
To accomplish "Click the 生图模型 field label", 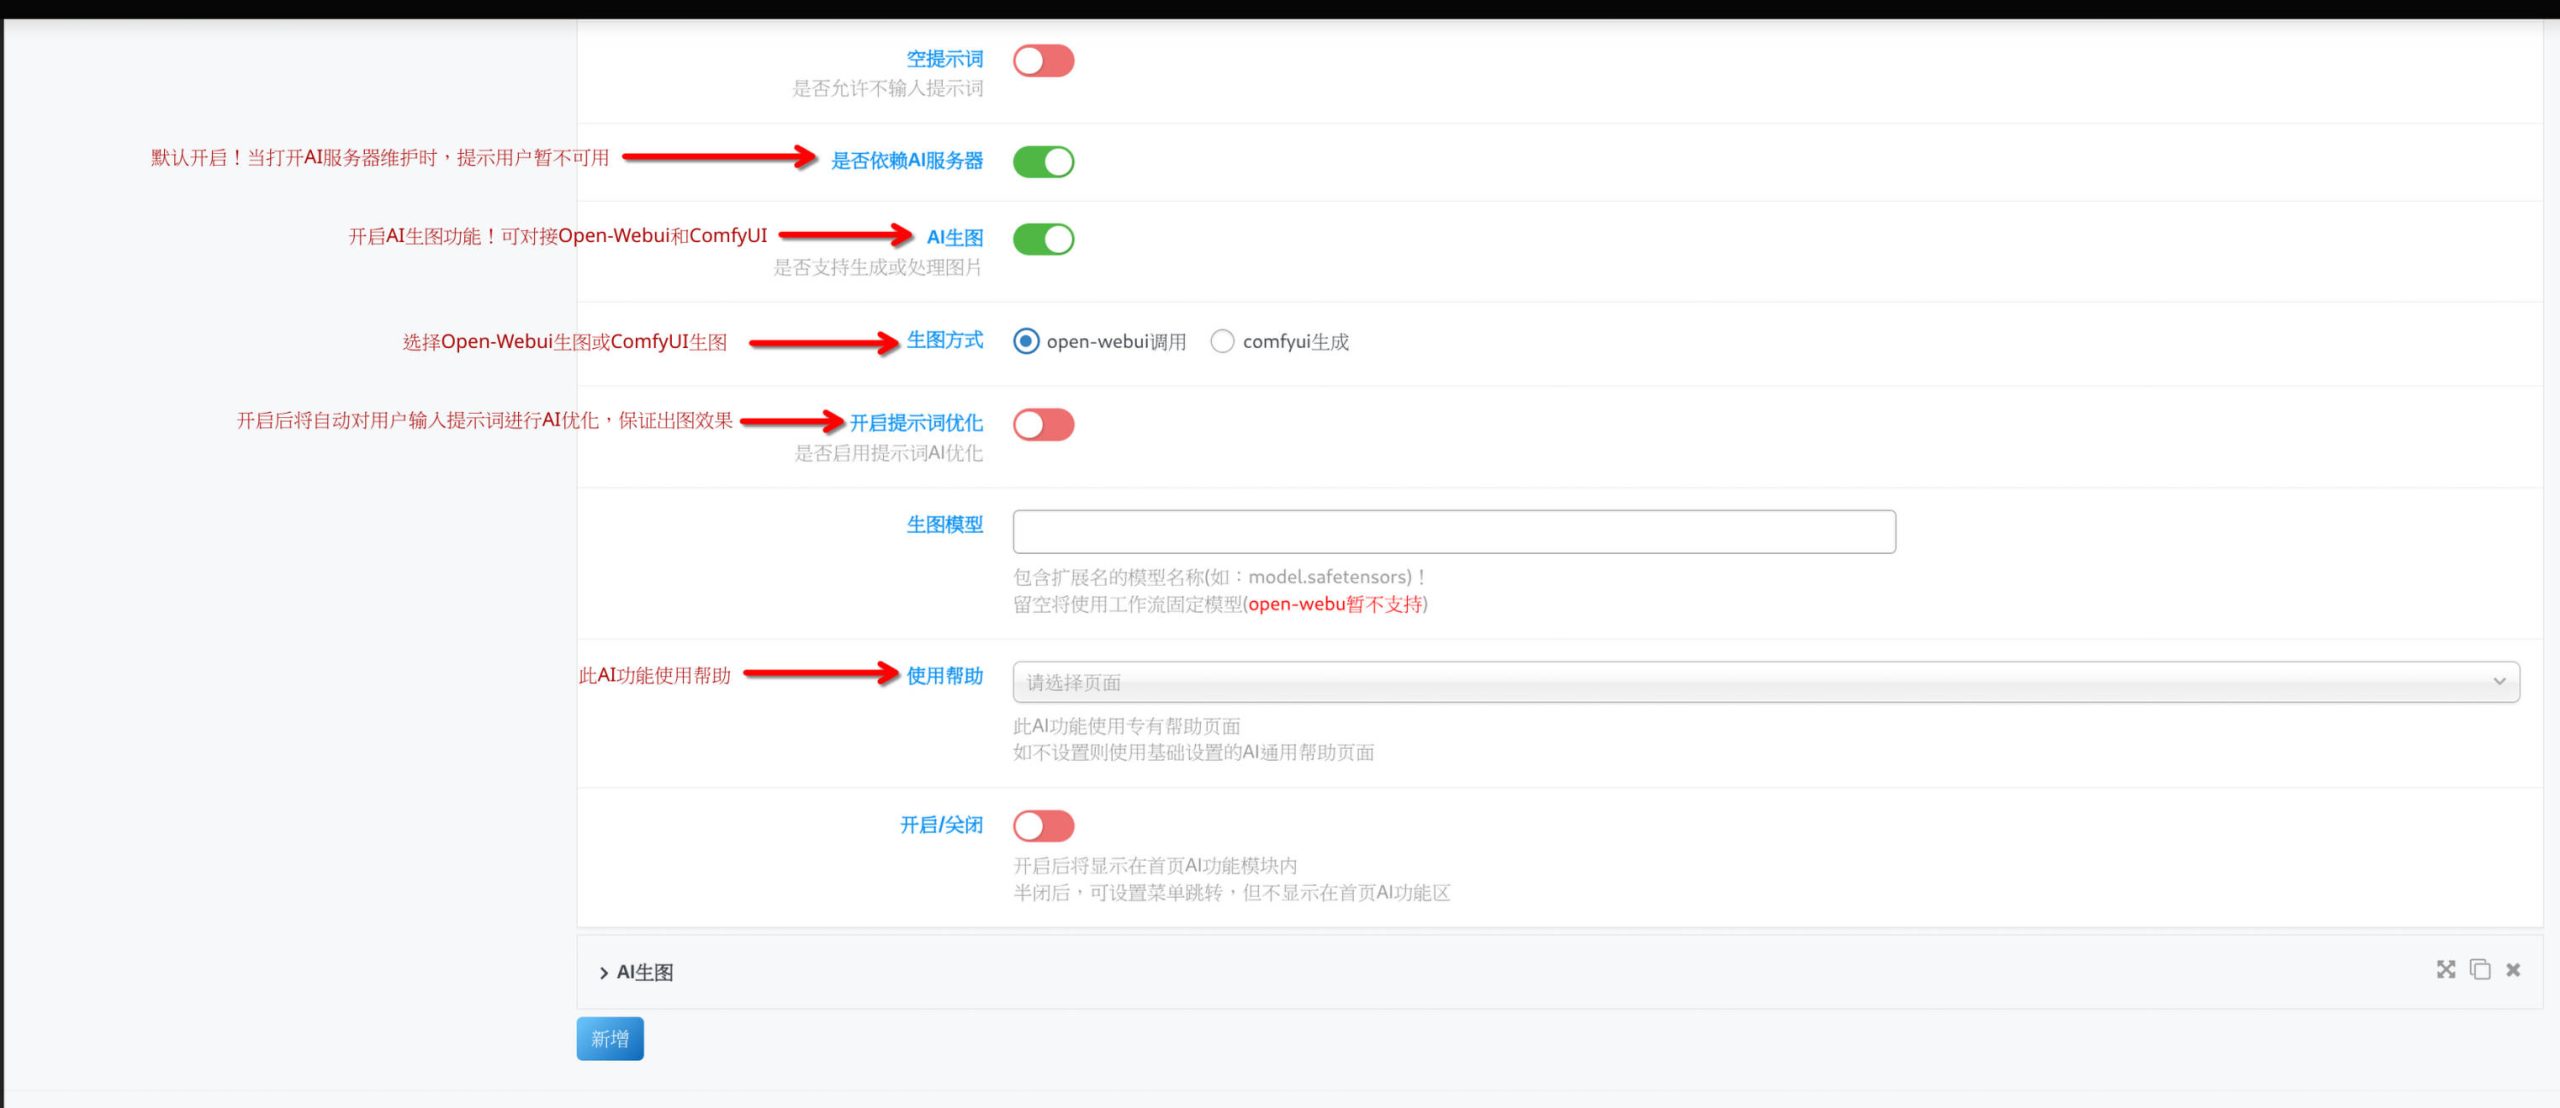I will click(x=944, y=524).
